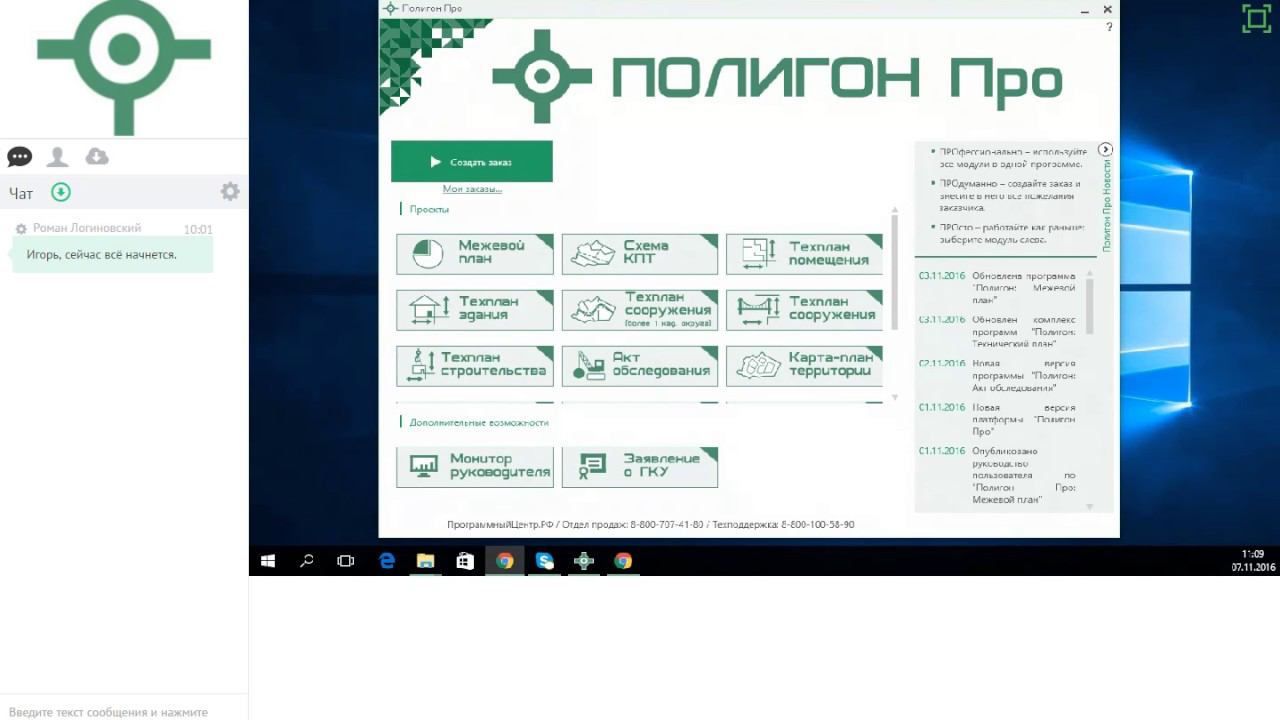Click the projects list scroll-down arrow
This screenshot has width=1280, height=720.
click(x=893, y=398)
